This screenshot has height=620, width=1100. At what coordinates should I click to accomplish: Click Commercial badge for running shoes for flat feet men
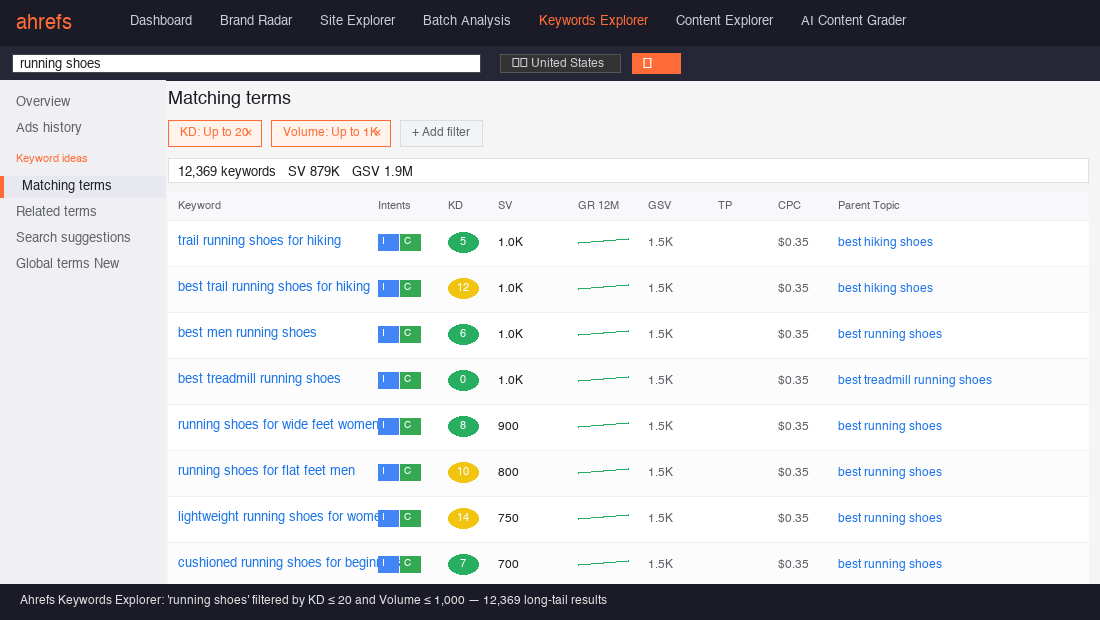pyautogui.click(x=410, y=472)
